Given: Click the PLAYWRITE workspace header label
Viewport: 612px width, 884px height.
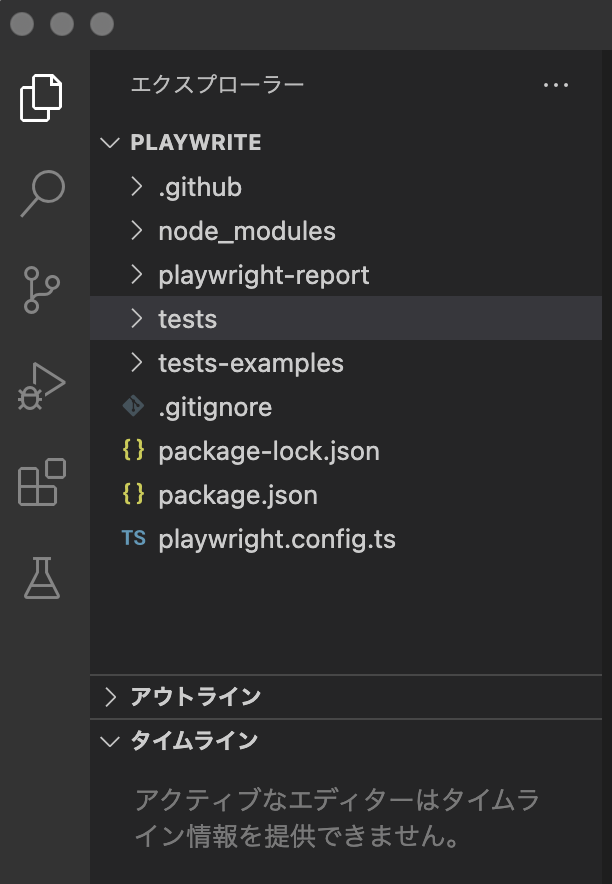Looking at the screenshot, I should 196,142.
